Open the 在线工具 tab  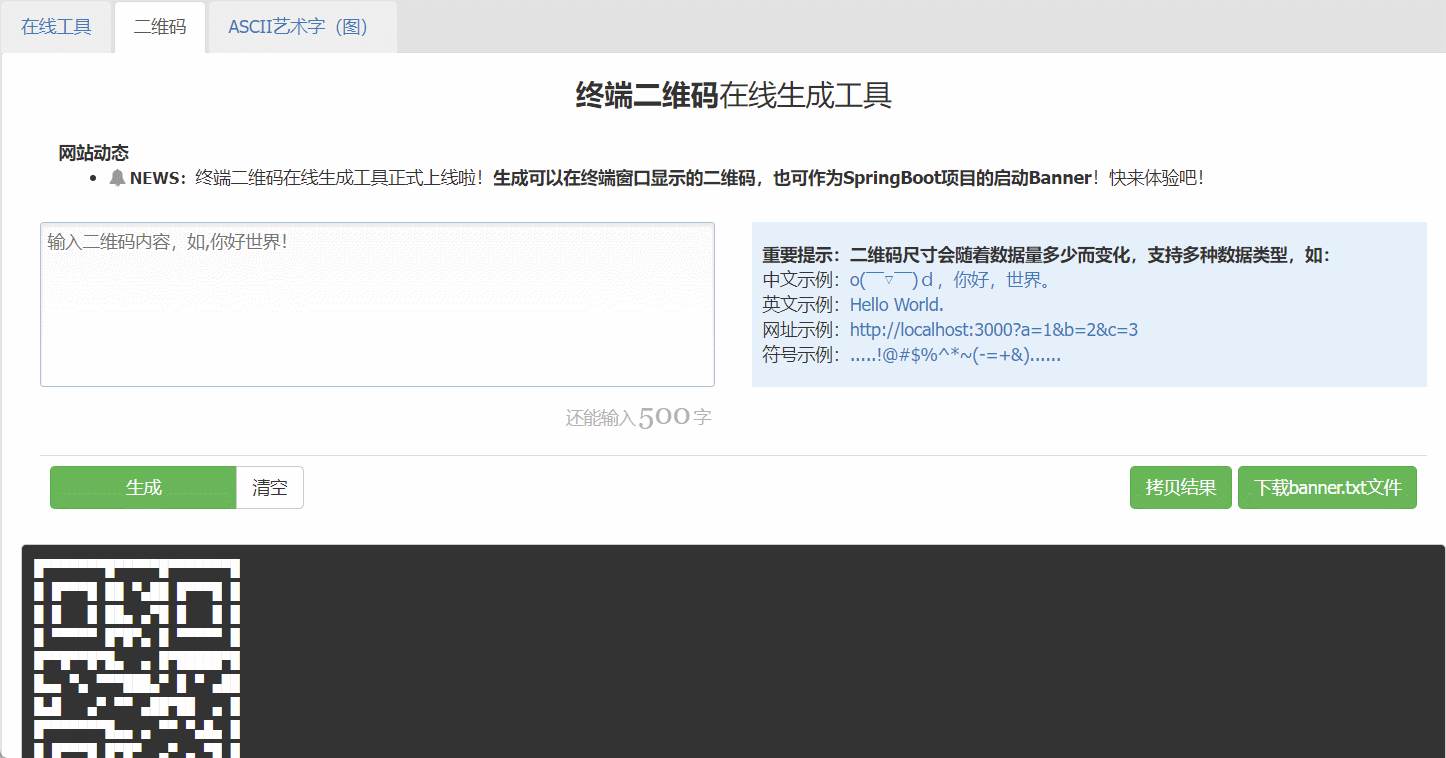(56, 27)
